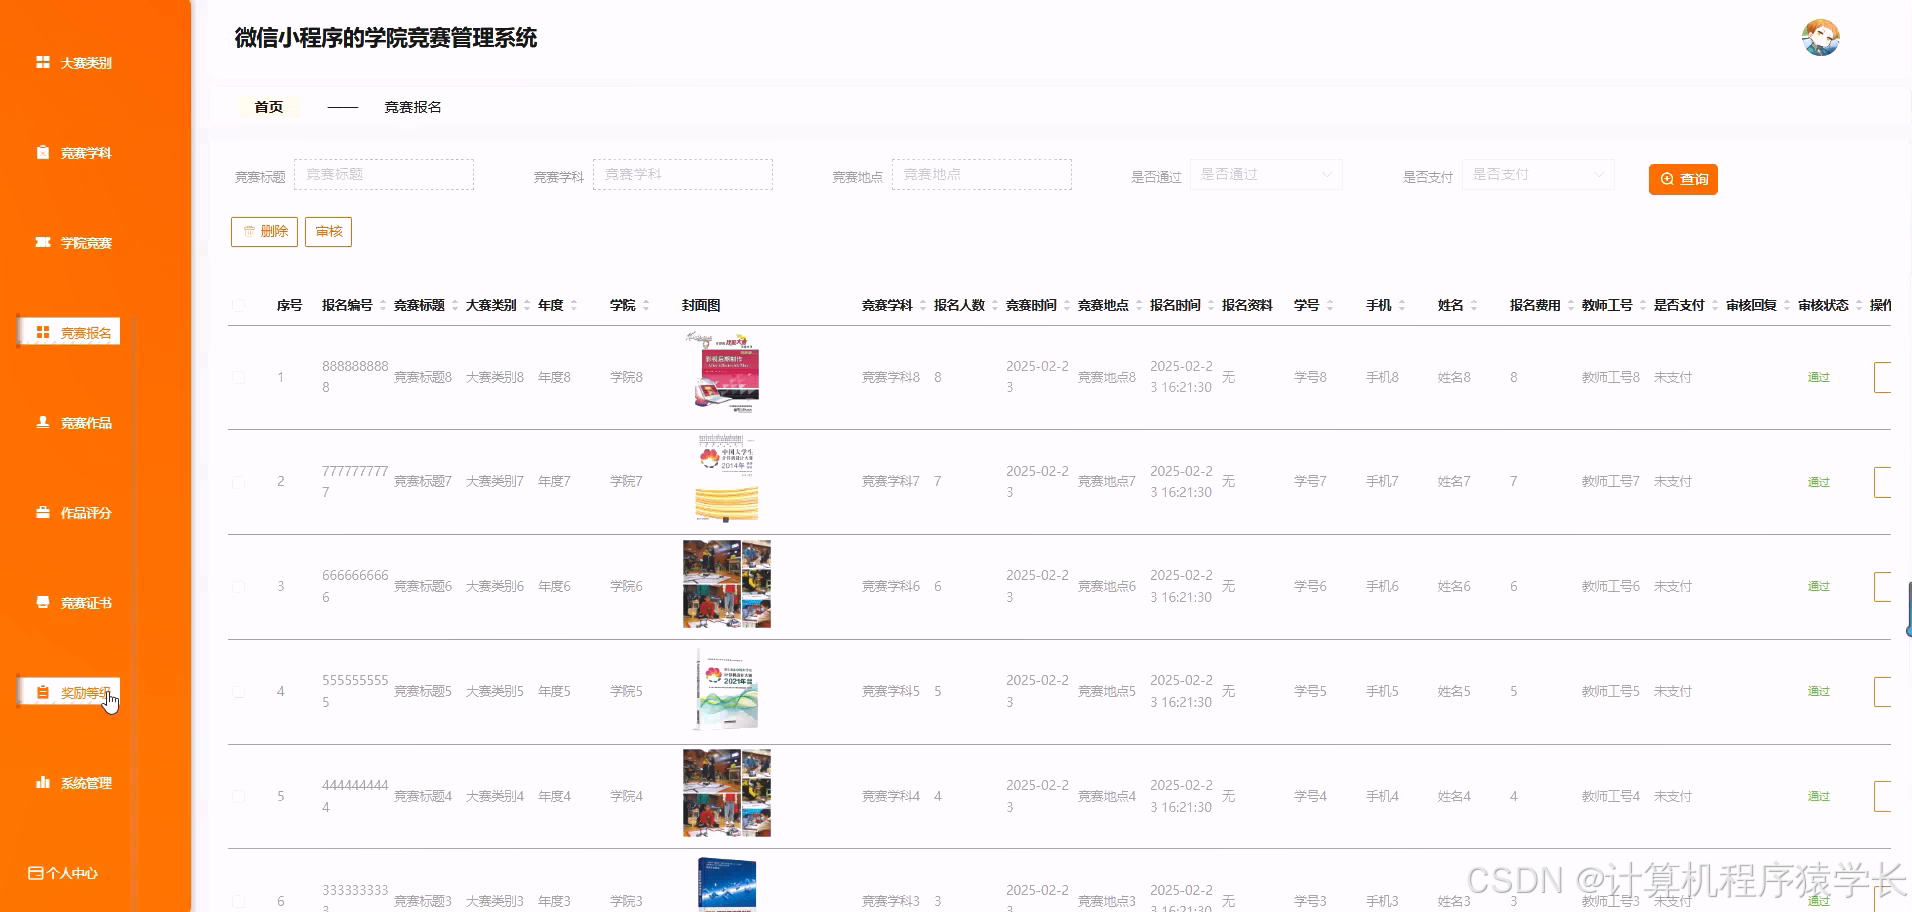This screenshot has height=912, width=1912.
Task: Sort by 报名人数 column arrows
Action: click(x=995, y=305)
